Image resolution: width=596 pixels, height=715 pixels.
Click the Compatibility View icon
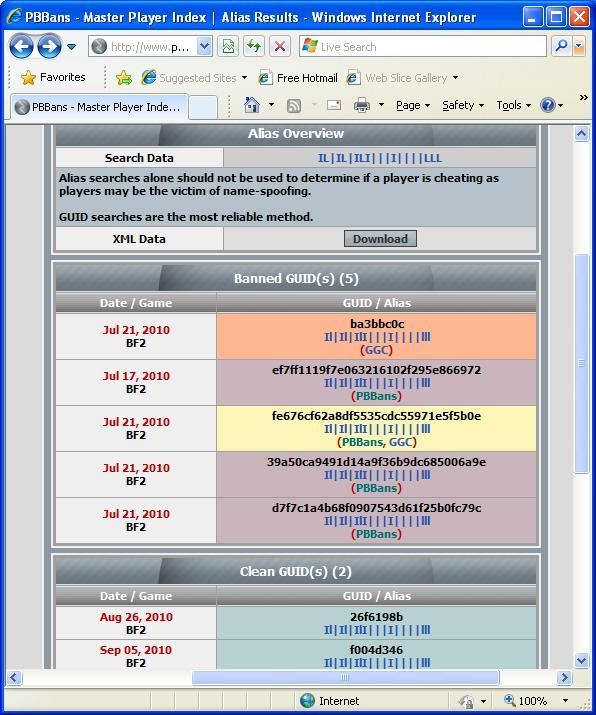pyautogui.click(x=228, y=47)
